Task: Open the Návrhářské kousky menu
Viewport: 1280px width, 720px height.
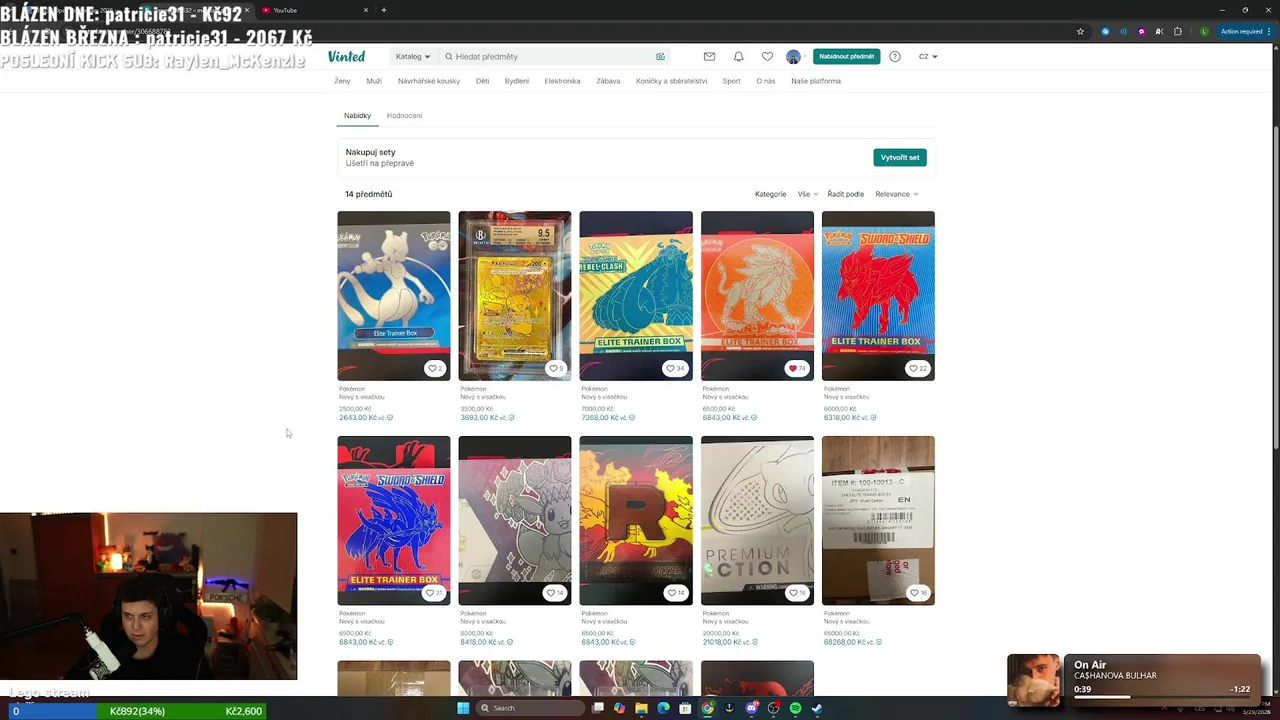Action: click(429, 81)
